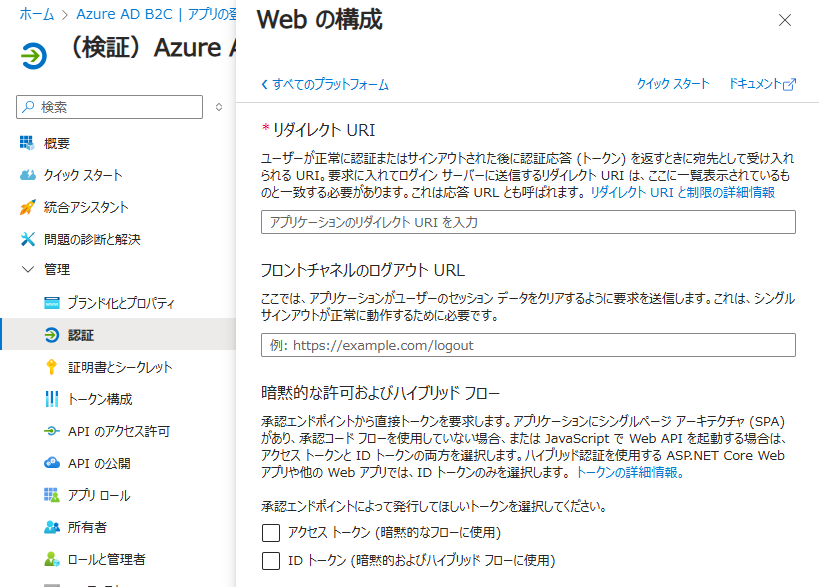Select API のアクセス許可 menu item
The width and height of the screenshot is (819, 587).
pos(118,431)
